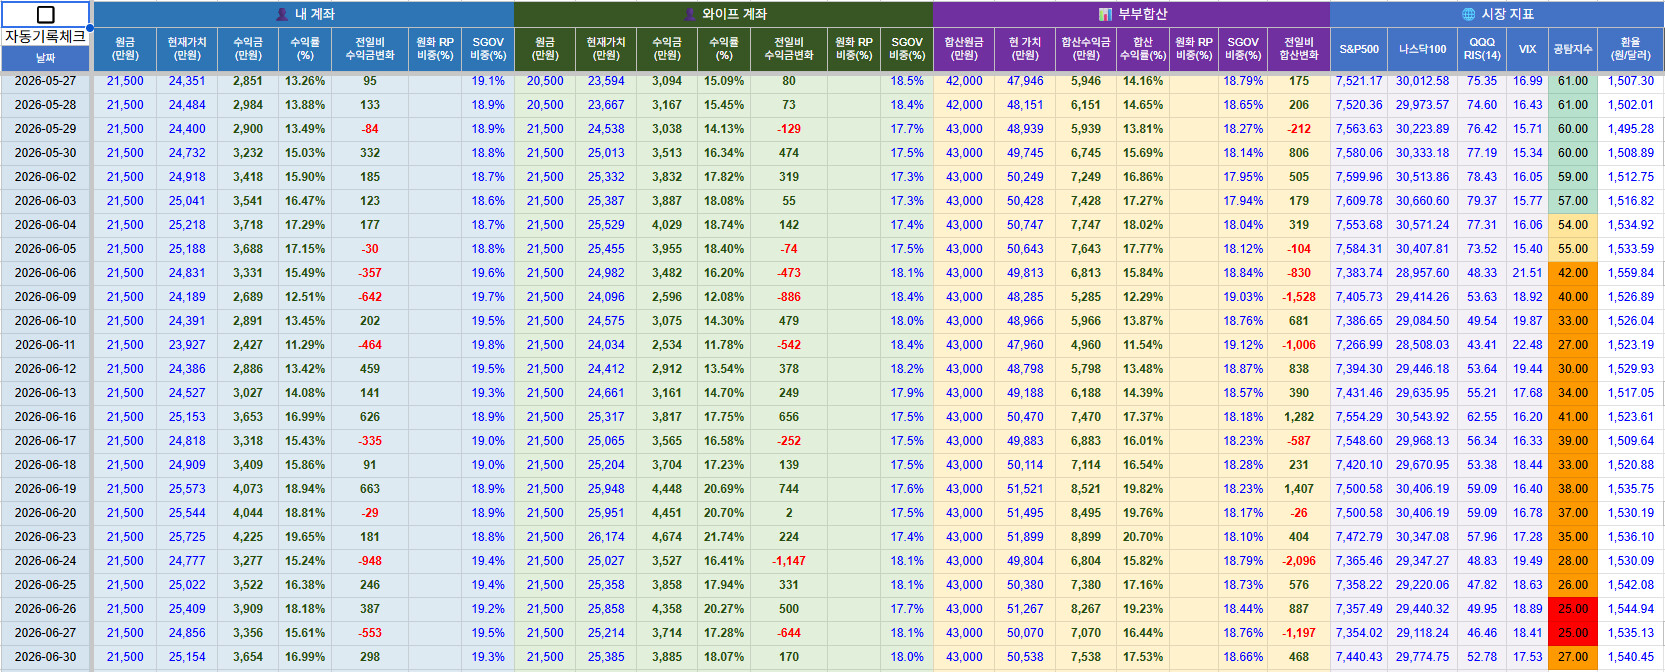Screen dimensions: 1665x672
Task: Select Nasdaq value 28,508.03
Action: click(1423, 345)
